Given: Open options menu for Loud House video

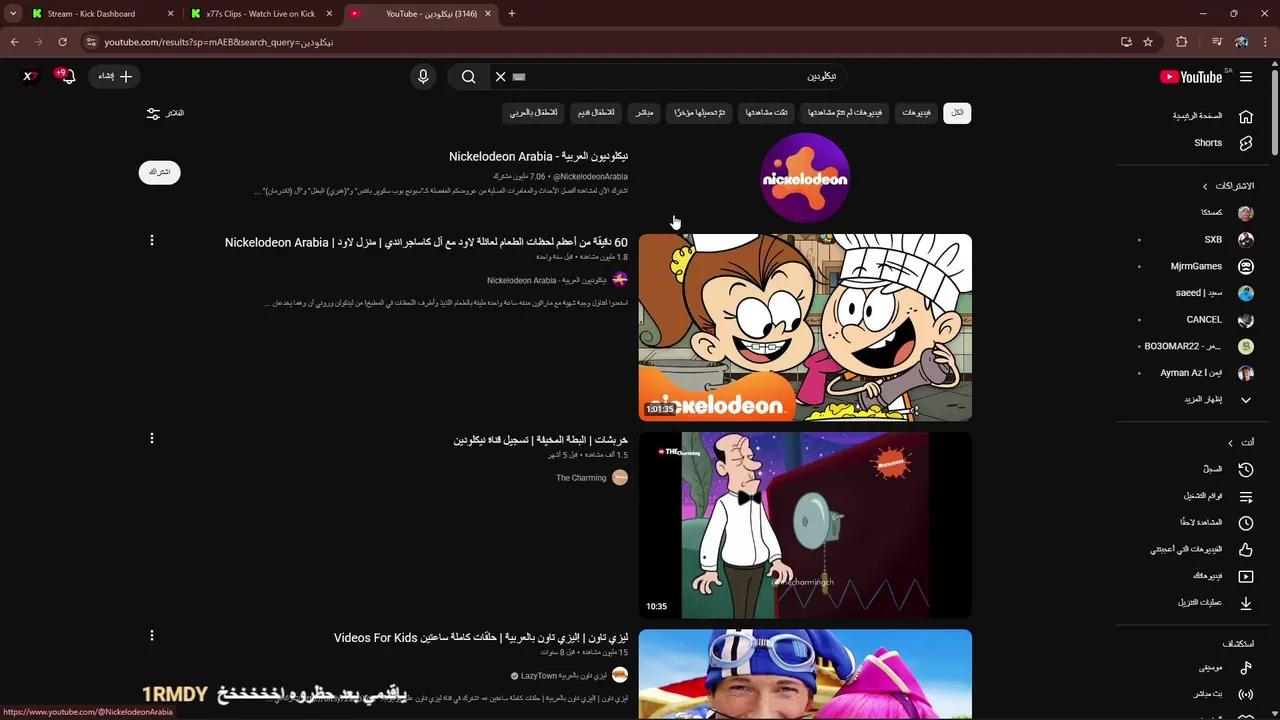Looking at the screenshot, I should (x=152, y=240).
